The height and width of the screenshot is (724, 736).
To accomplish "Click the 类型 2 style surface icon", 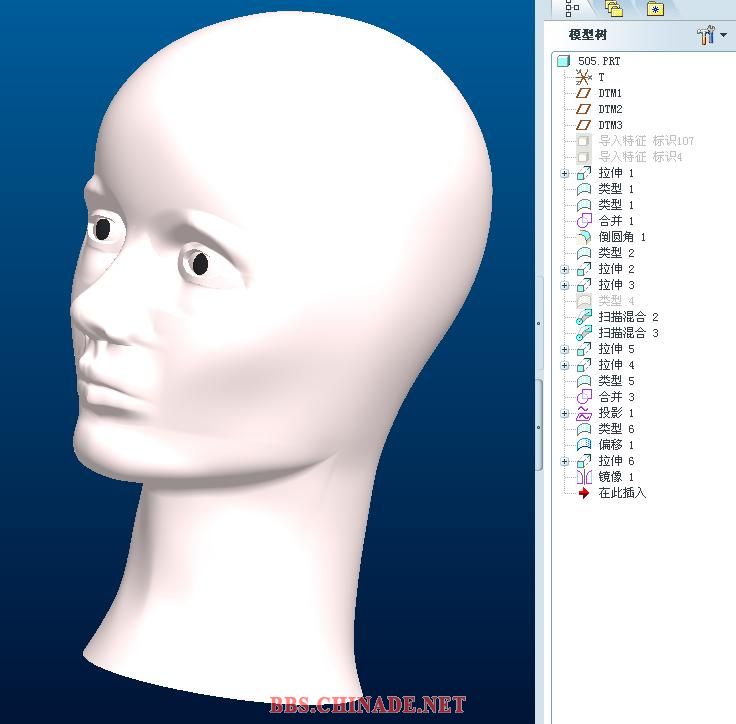I will [583, 253].
